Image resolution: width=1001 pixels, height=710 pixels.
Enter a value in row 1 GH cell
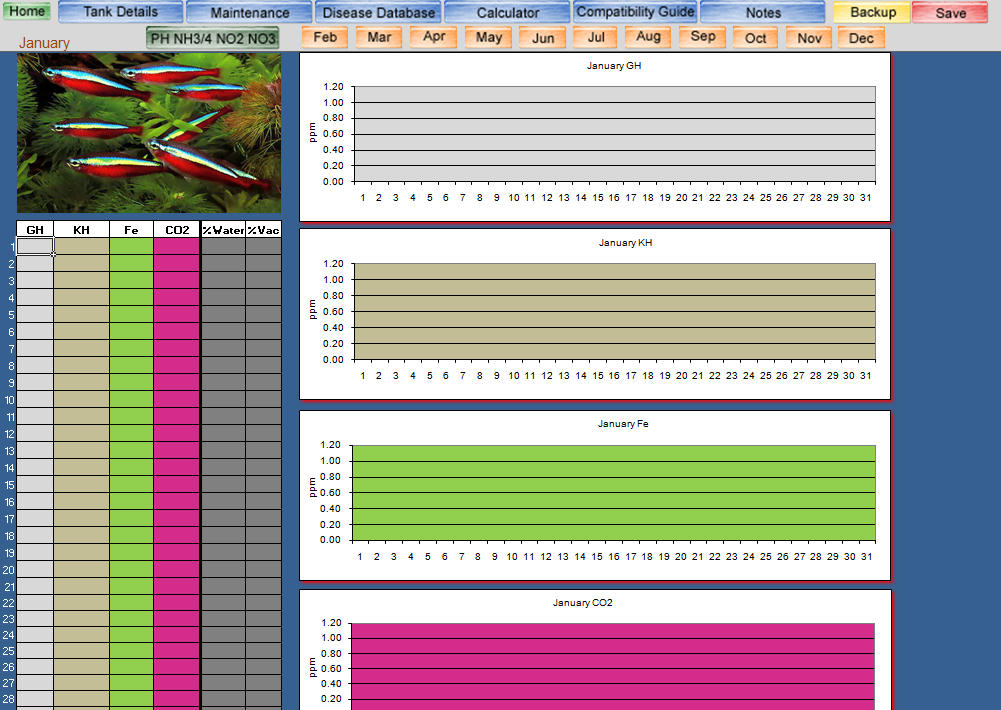[x=35, y=246]
